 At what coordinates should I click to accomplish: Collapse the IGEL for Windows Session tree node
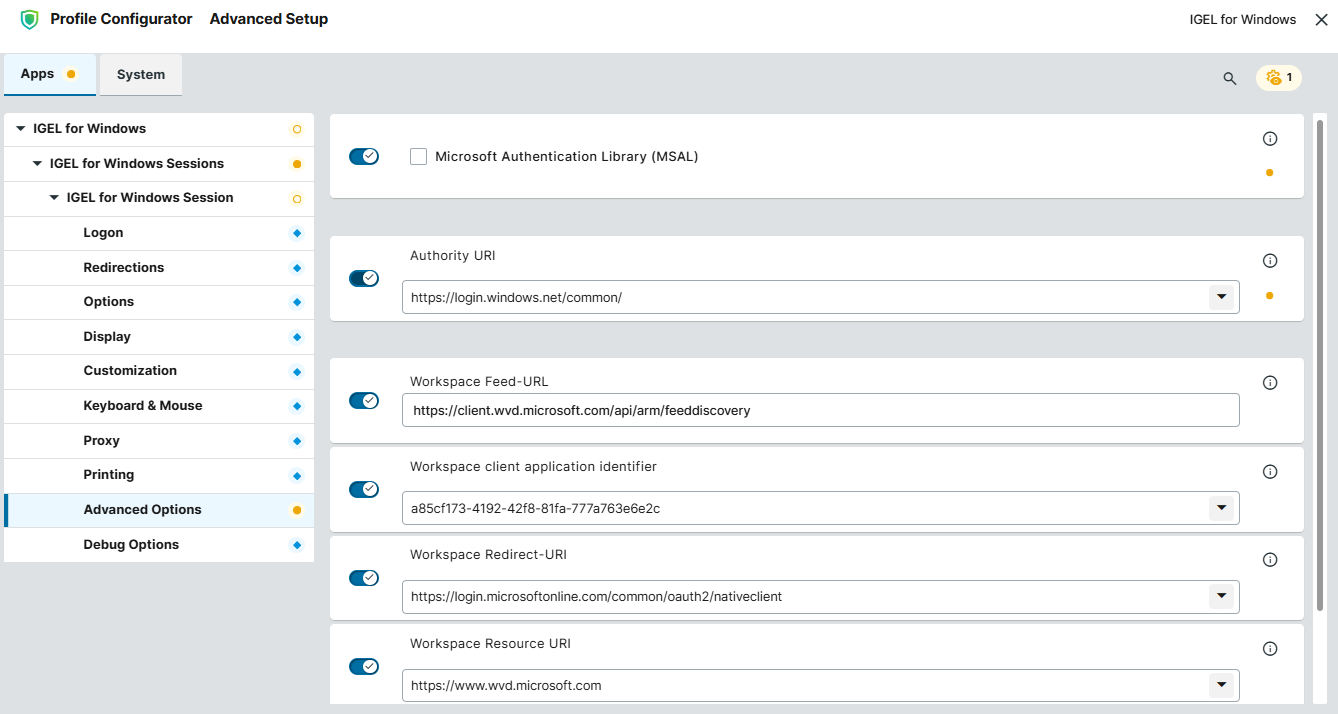pos(55,197)
